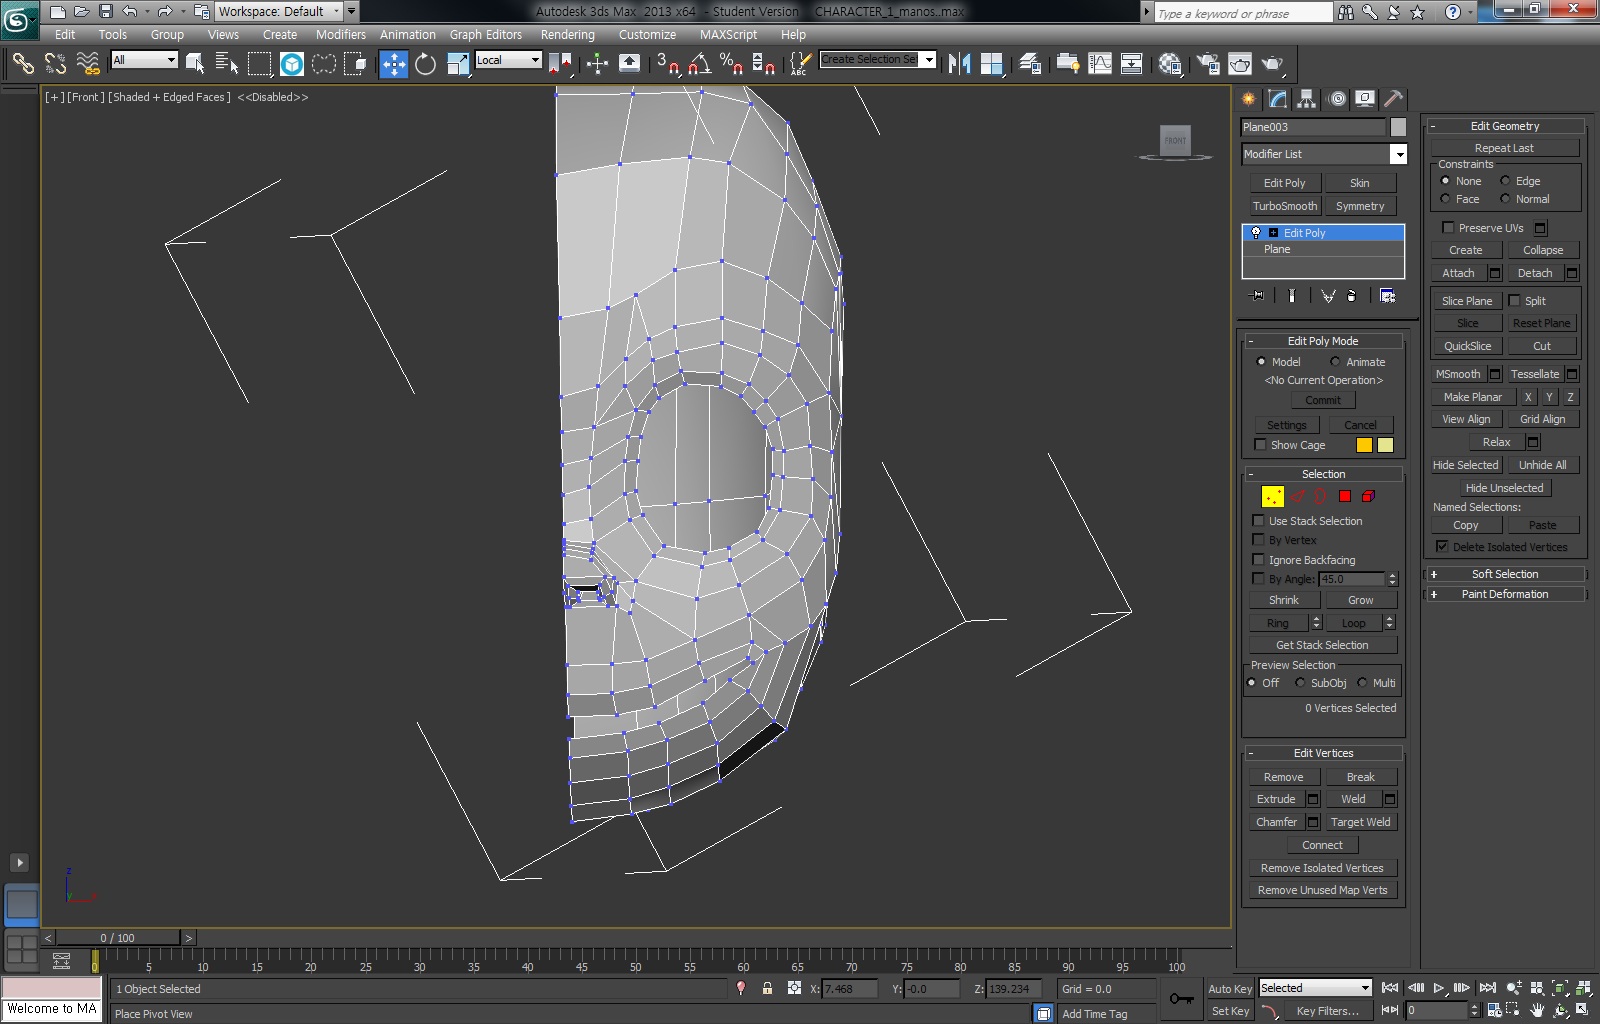Click Configure Modifier Sets icon

(x=1387, y=296)
